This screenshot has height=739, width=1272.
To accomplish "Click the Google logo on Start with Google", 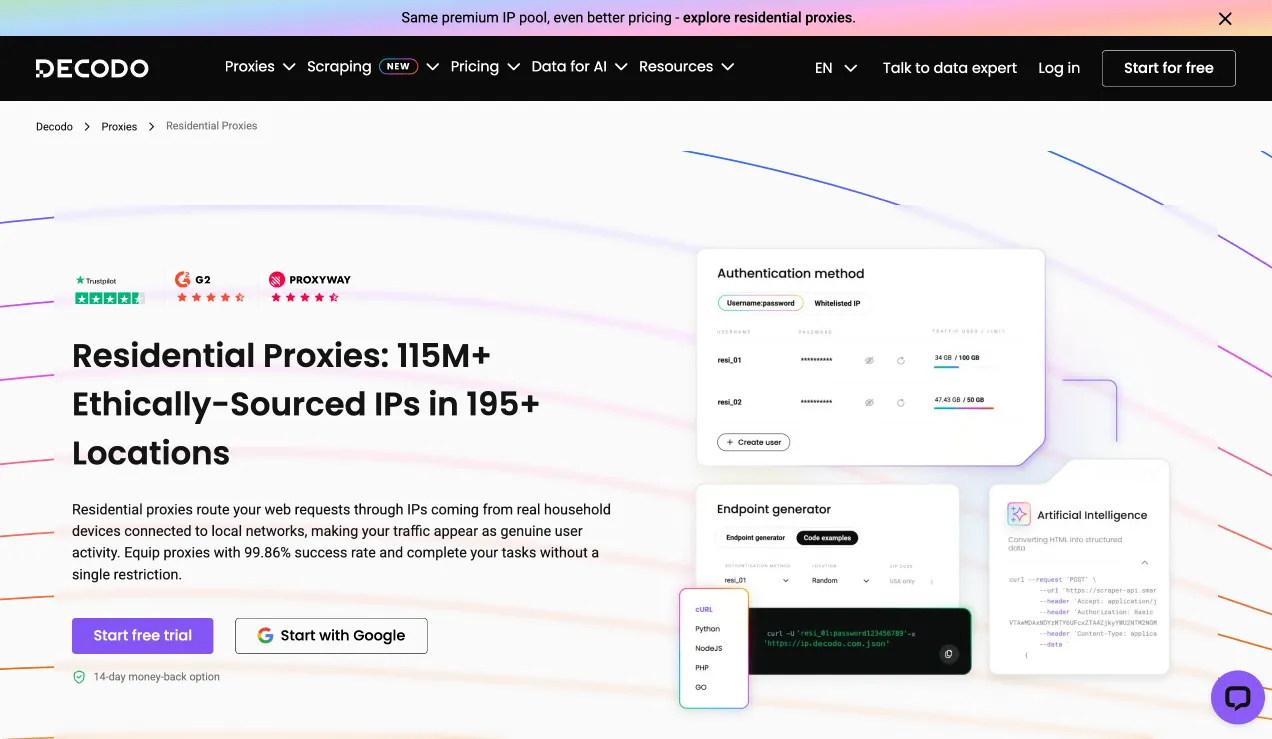I will [x=265, y=635].
